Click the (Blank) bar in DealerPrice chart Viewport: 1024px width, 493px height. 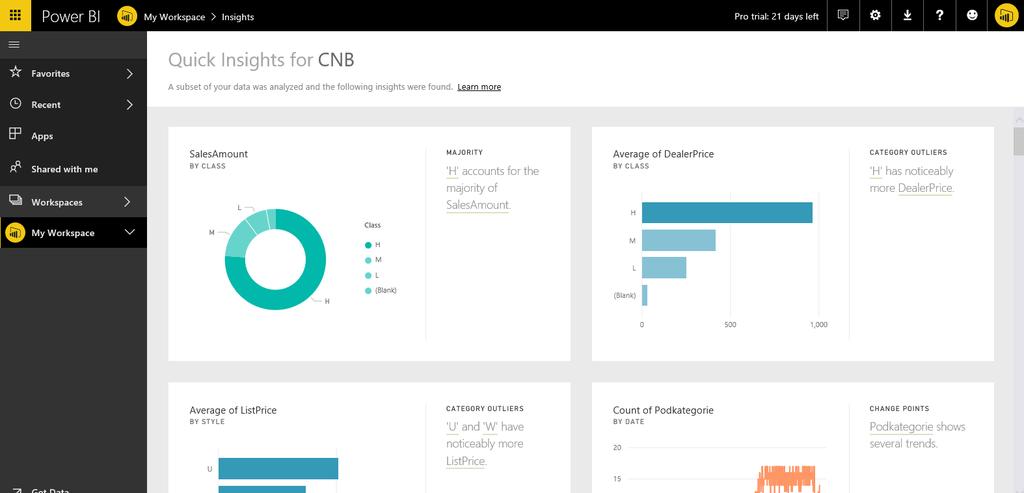(x=645, y=295)
